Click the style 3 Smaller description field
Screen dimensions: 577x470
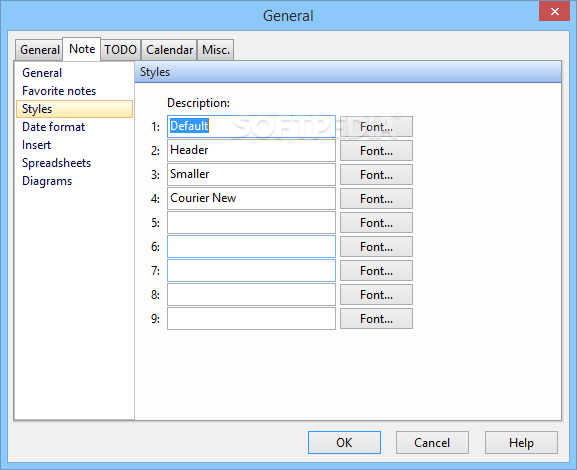[251, 174]
